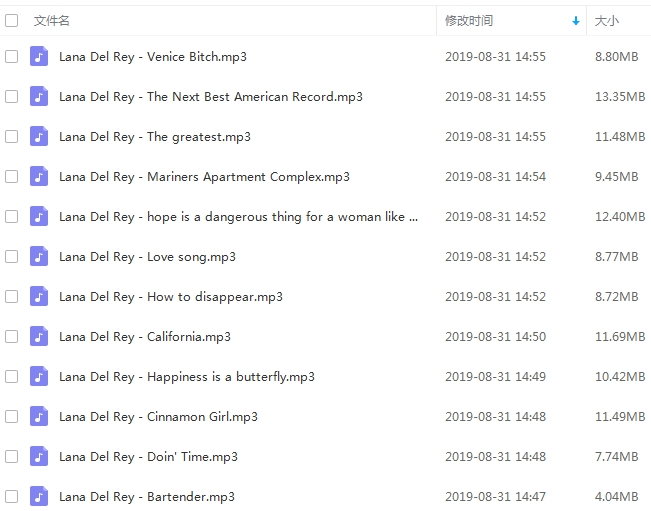Click music icon for The greatest.mp3
Screen dimensions: 651x511
coord(39,137)
